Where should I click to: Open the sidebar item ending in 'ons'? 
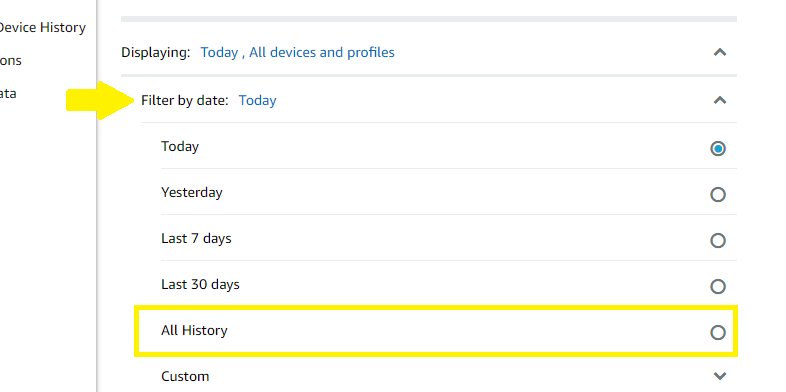pos(11,61)
